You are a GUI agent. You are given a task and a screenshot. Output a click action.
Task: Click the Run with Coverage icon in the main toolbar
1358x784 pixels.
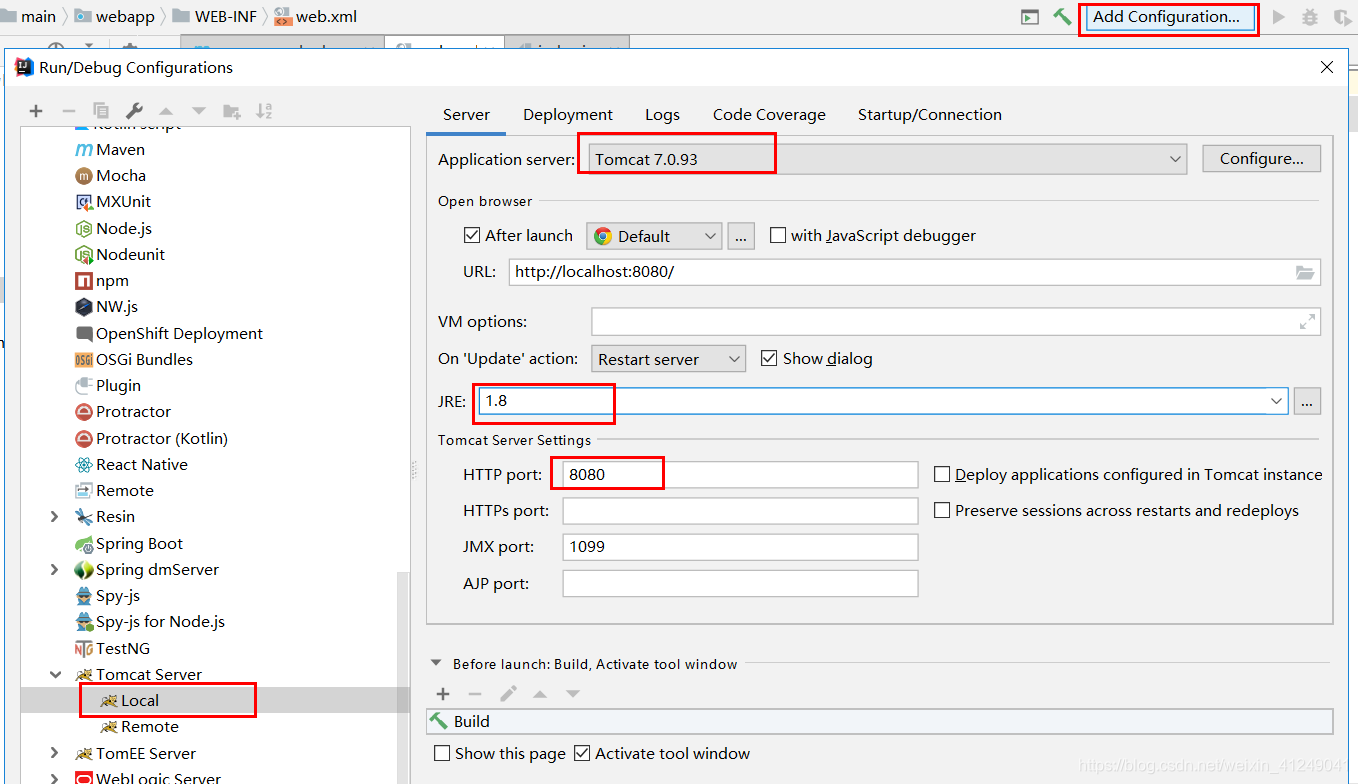1341,17
